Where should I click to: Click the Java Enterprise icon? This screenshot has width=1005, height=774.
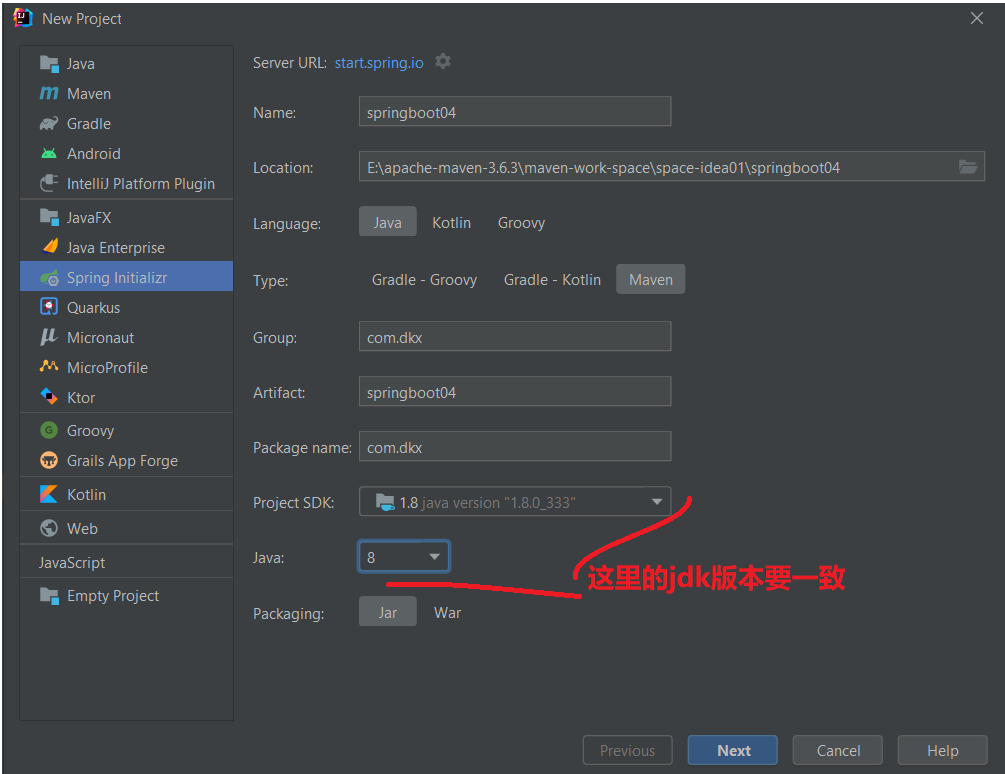[49, 247]
